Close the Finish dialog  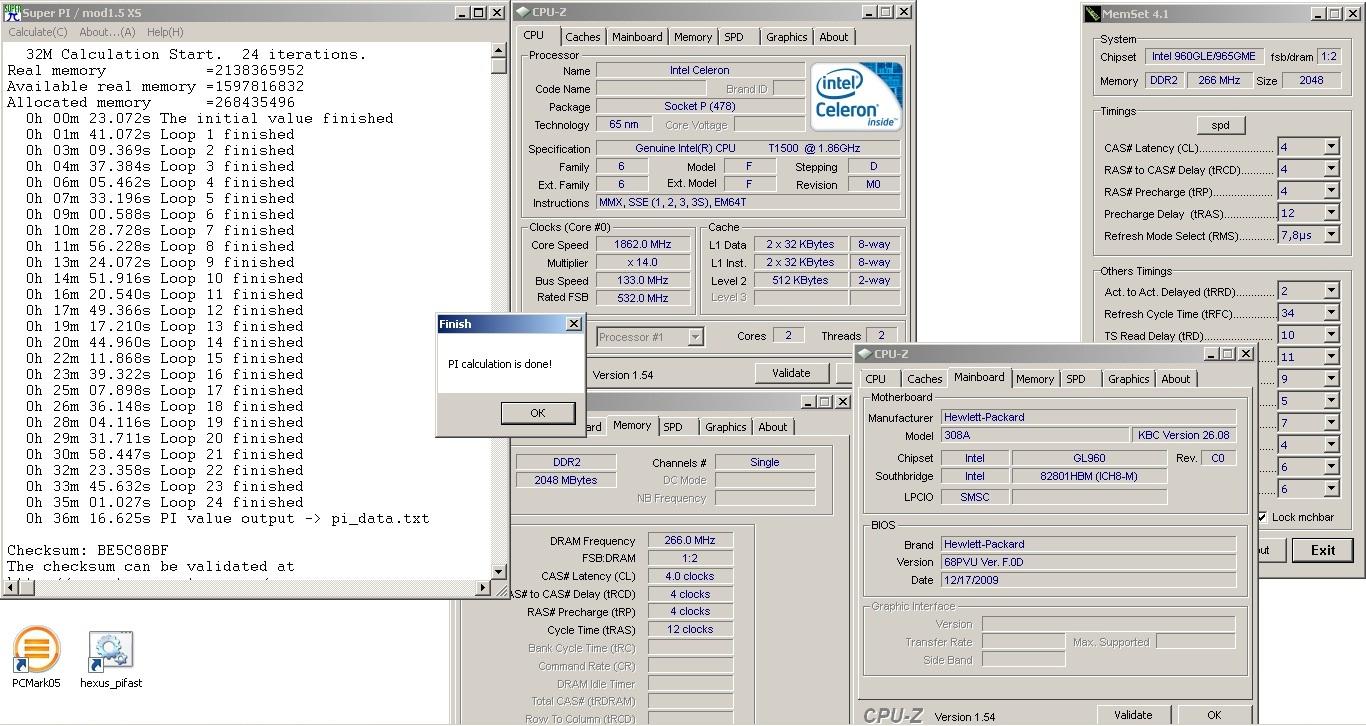[573, 324]
